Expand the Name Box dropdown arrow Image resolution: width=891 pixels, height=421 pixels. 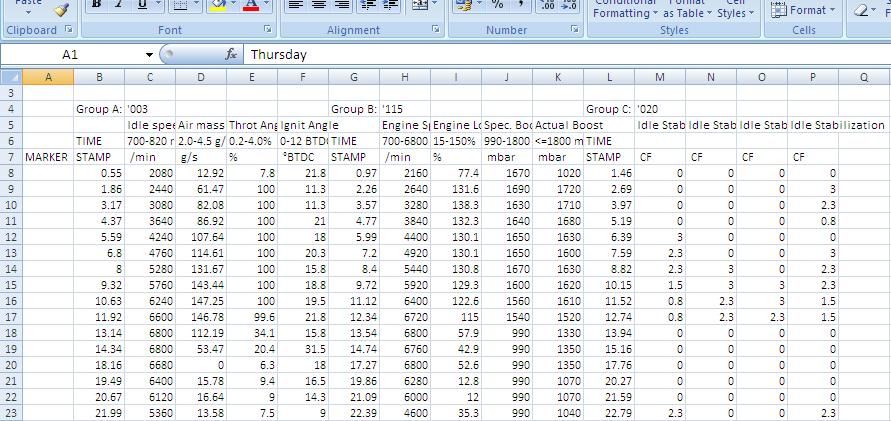click(x=149, y=55)
